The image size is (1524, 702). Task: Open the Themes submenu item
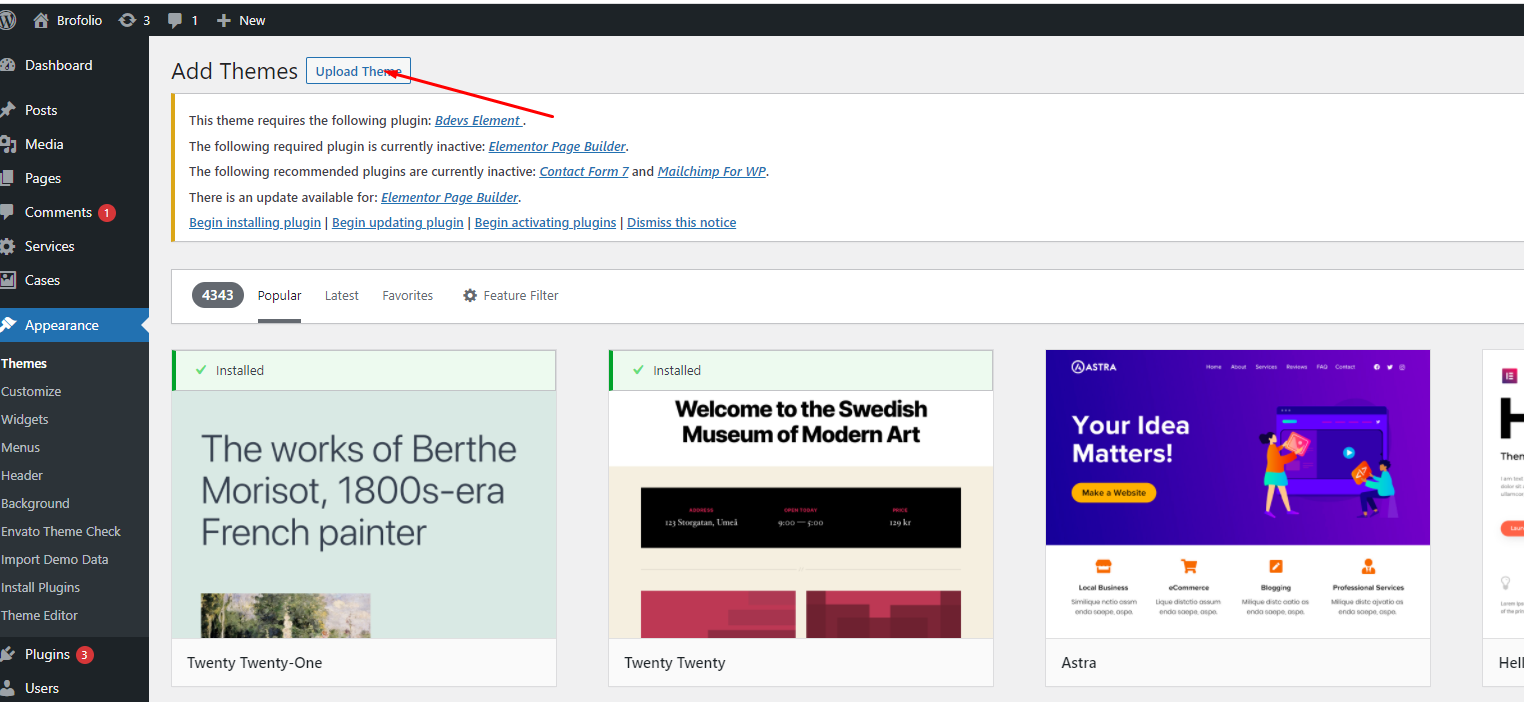click(24, 363)
